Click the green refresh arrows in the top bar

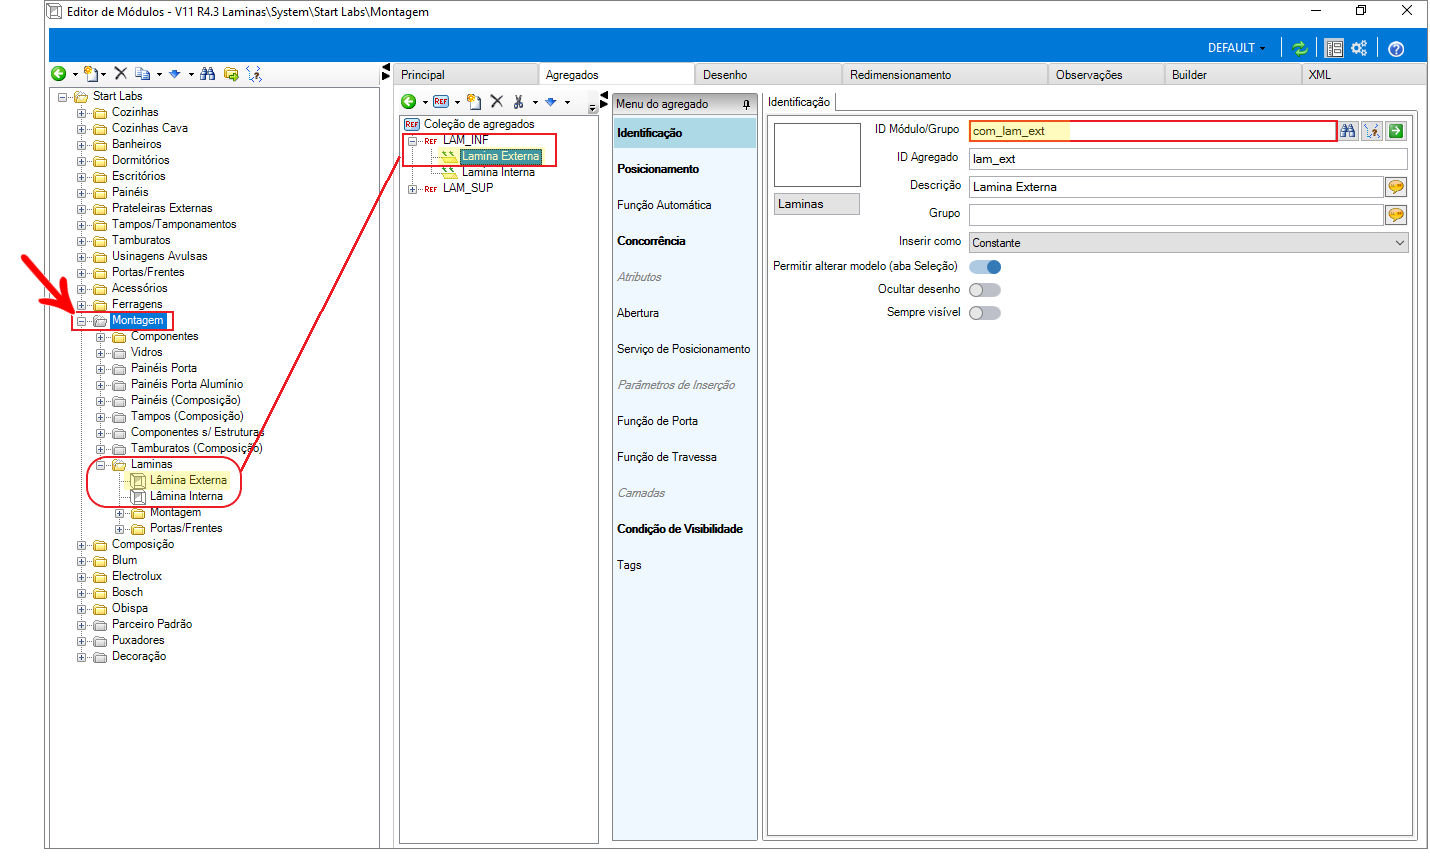(1299, 48)
